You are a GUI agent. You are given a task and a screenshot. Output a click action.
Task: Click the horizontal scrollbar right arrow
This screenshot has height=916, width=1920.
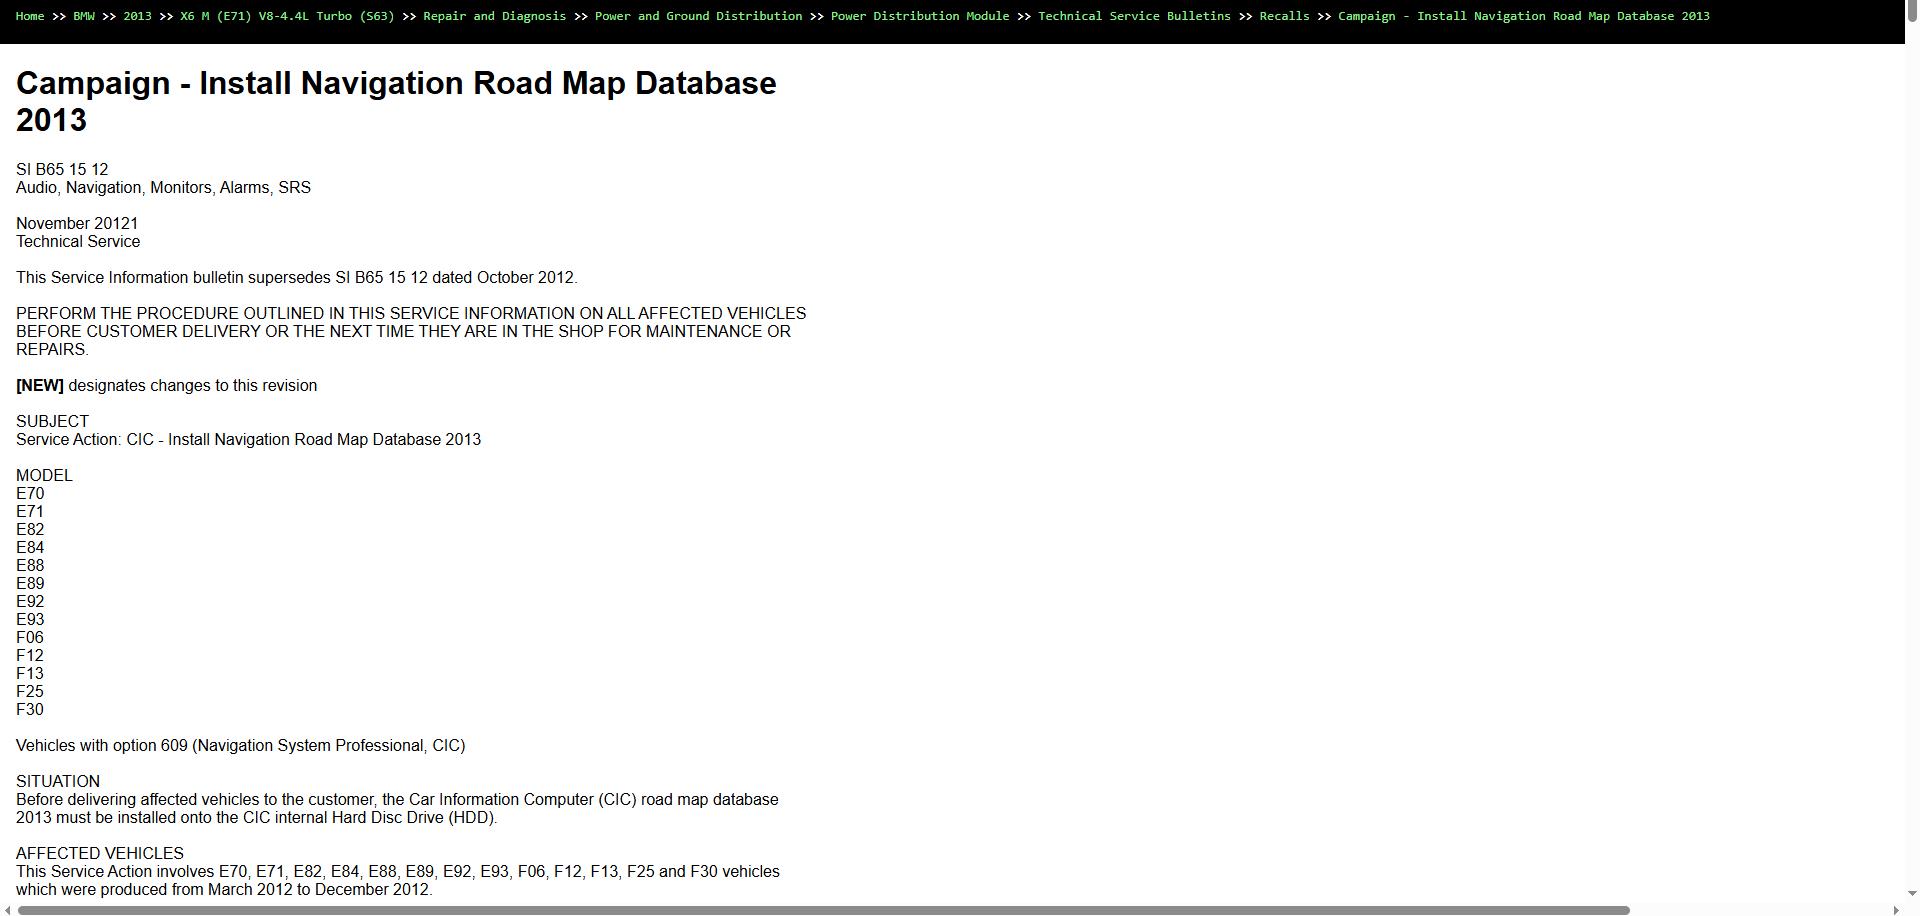[x=1896, y=910]
